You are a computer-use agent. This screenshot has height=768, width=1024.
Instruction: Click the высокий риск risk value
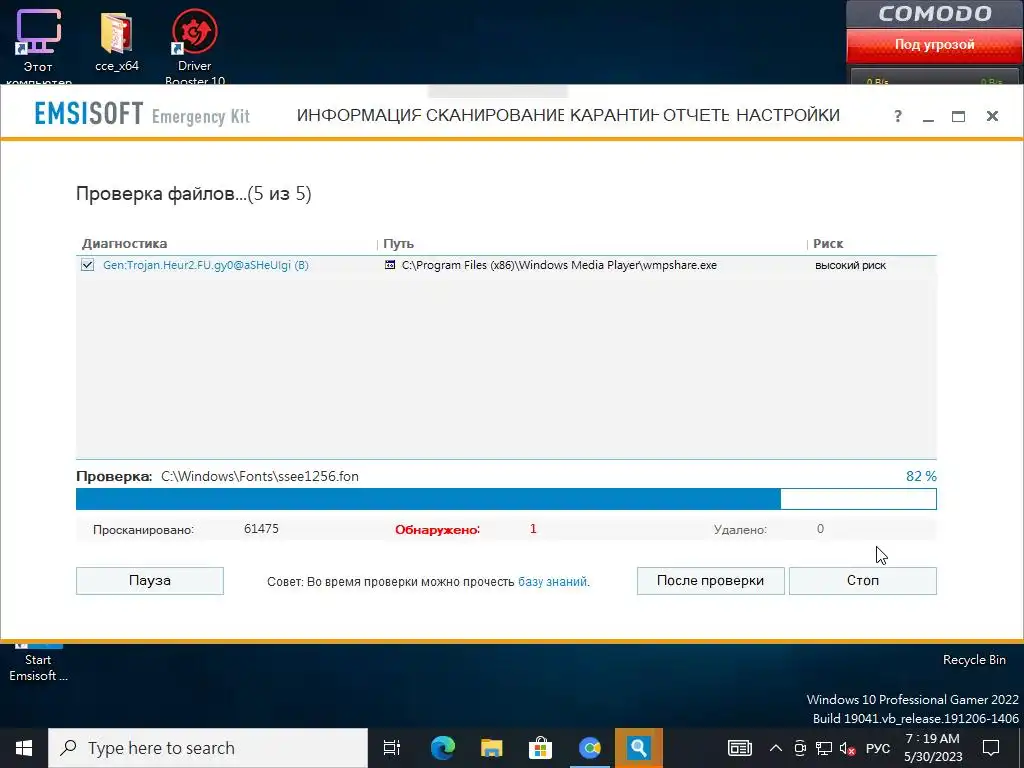[x=850, y=265]
